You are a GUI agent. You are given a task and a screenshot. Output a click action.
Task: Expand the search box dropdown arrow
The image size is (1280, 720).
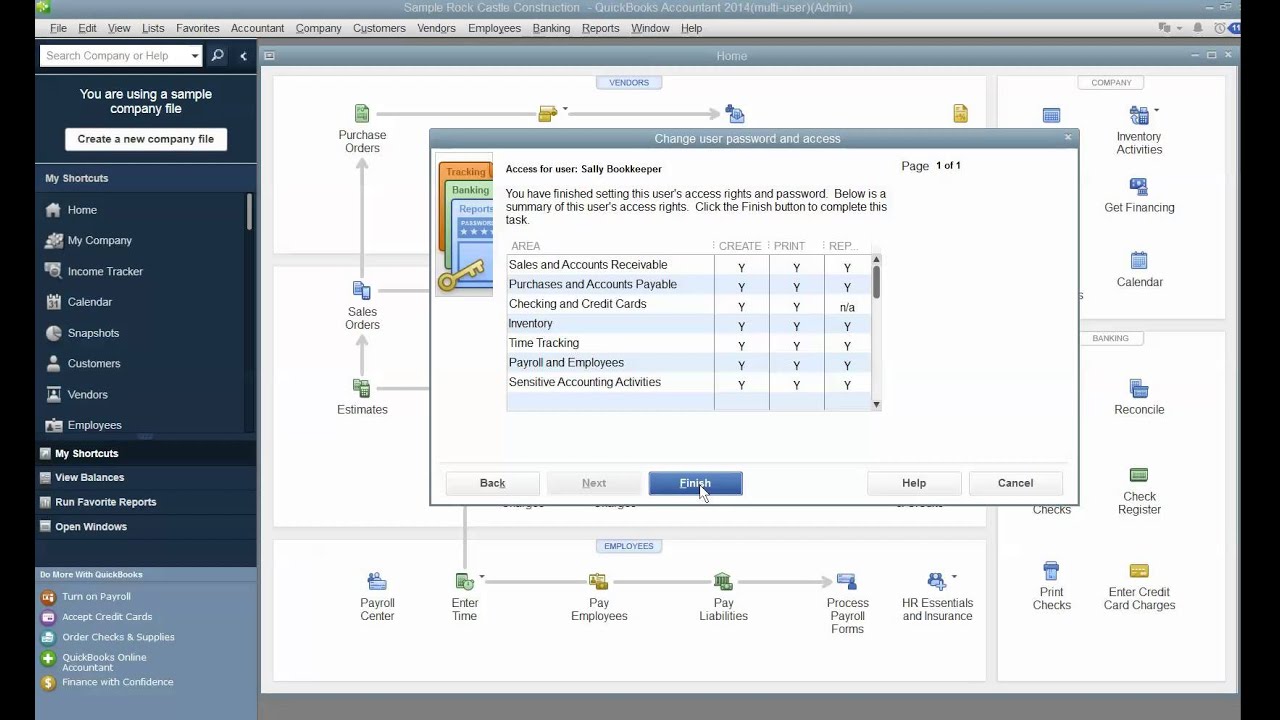[195, 56]
